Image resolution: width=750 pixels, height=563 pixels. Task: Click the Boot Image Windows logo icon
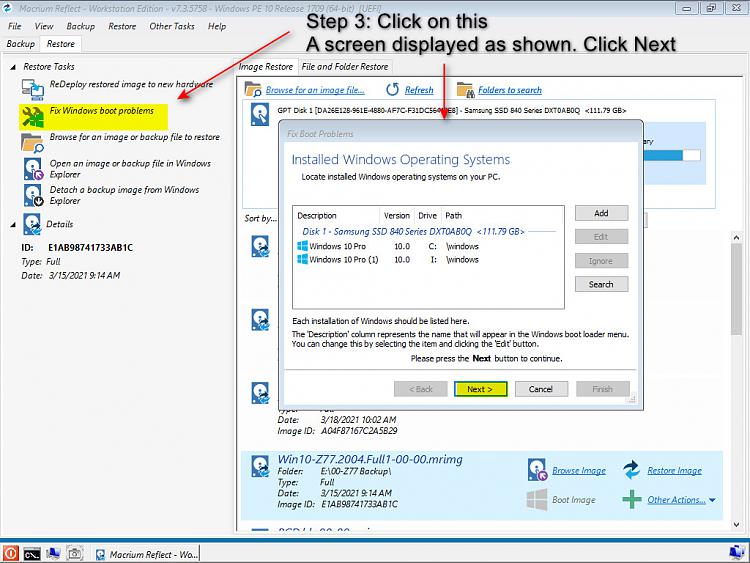click(x=537, y=499)
